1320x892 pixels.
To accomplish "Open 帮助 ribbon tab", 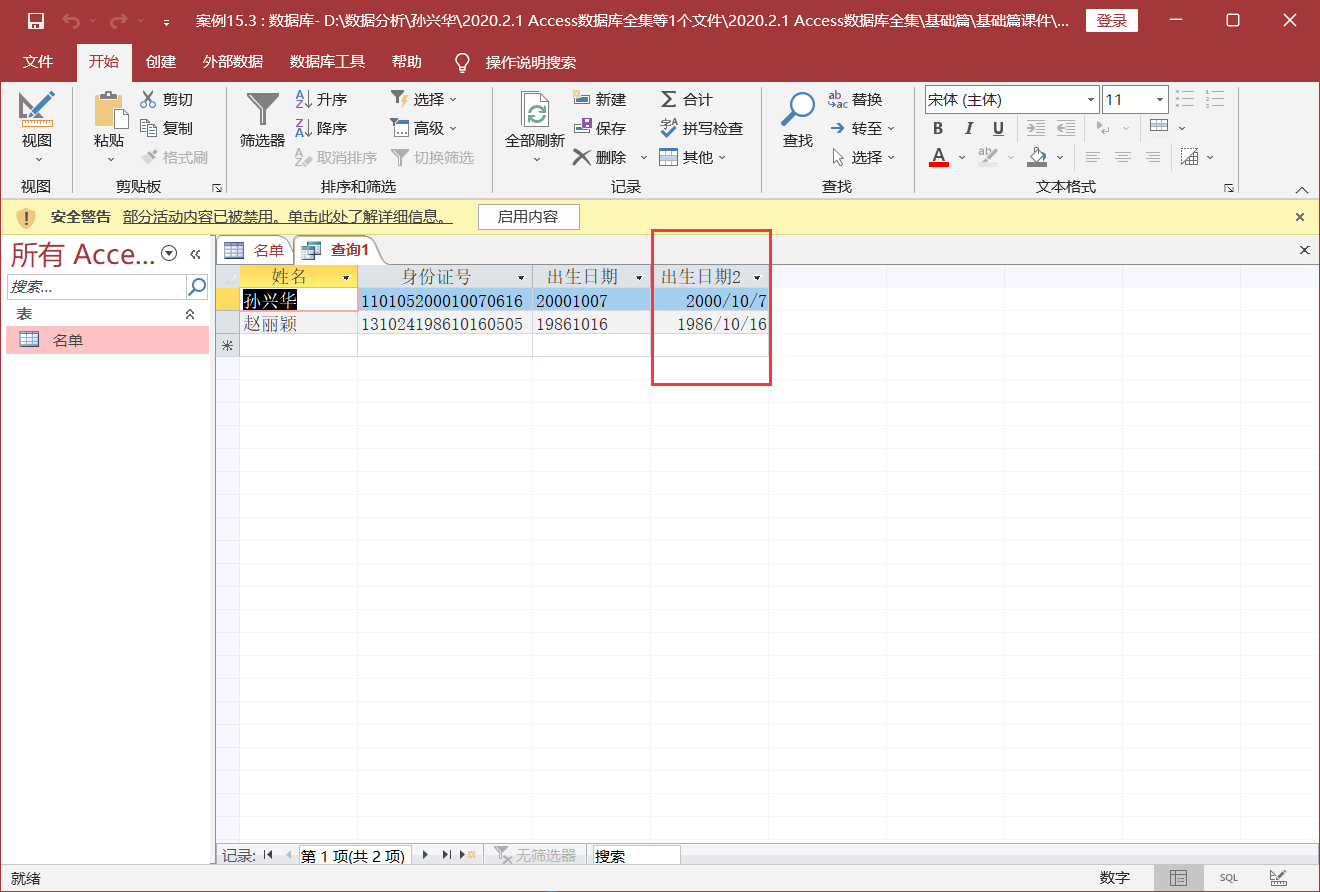I will point(407,62).
